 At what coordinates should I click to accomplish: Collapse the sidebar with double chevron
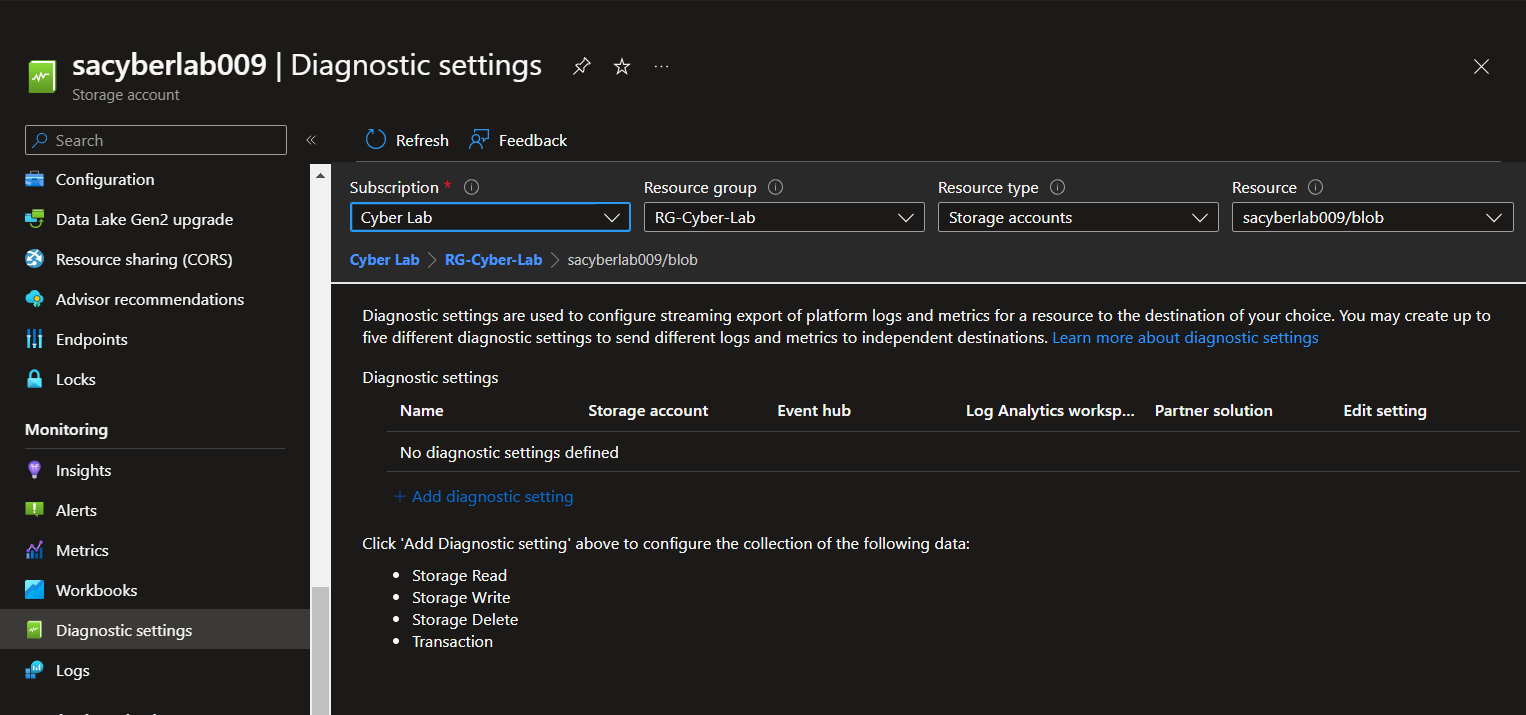(x=311, y=140)
